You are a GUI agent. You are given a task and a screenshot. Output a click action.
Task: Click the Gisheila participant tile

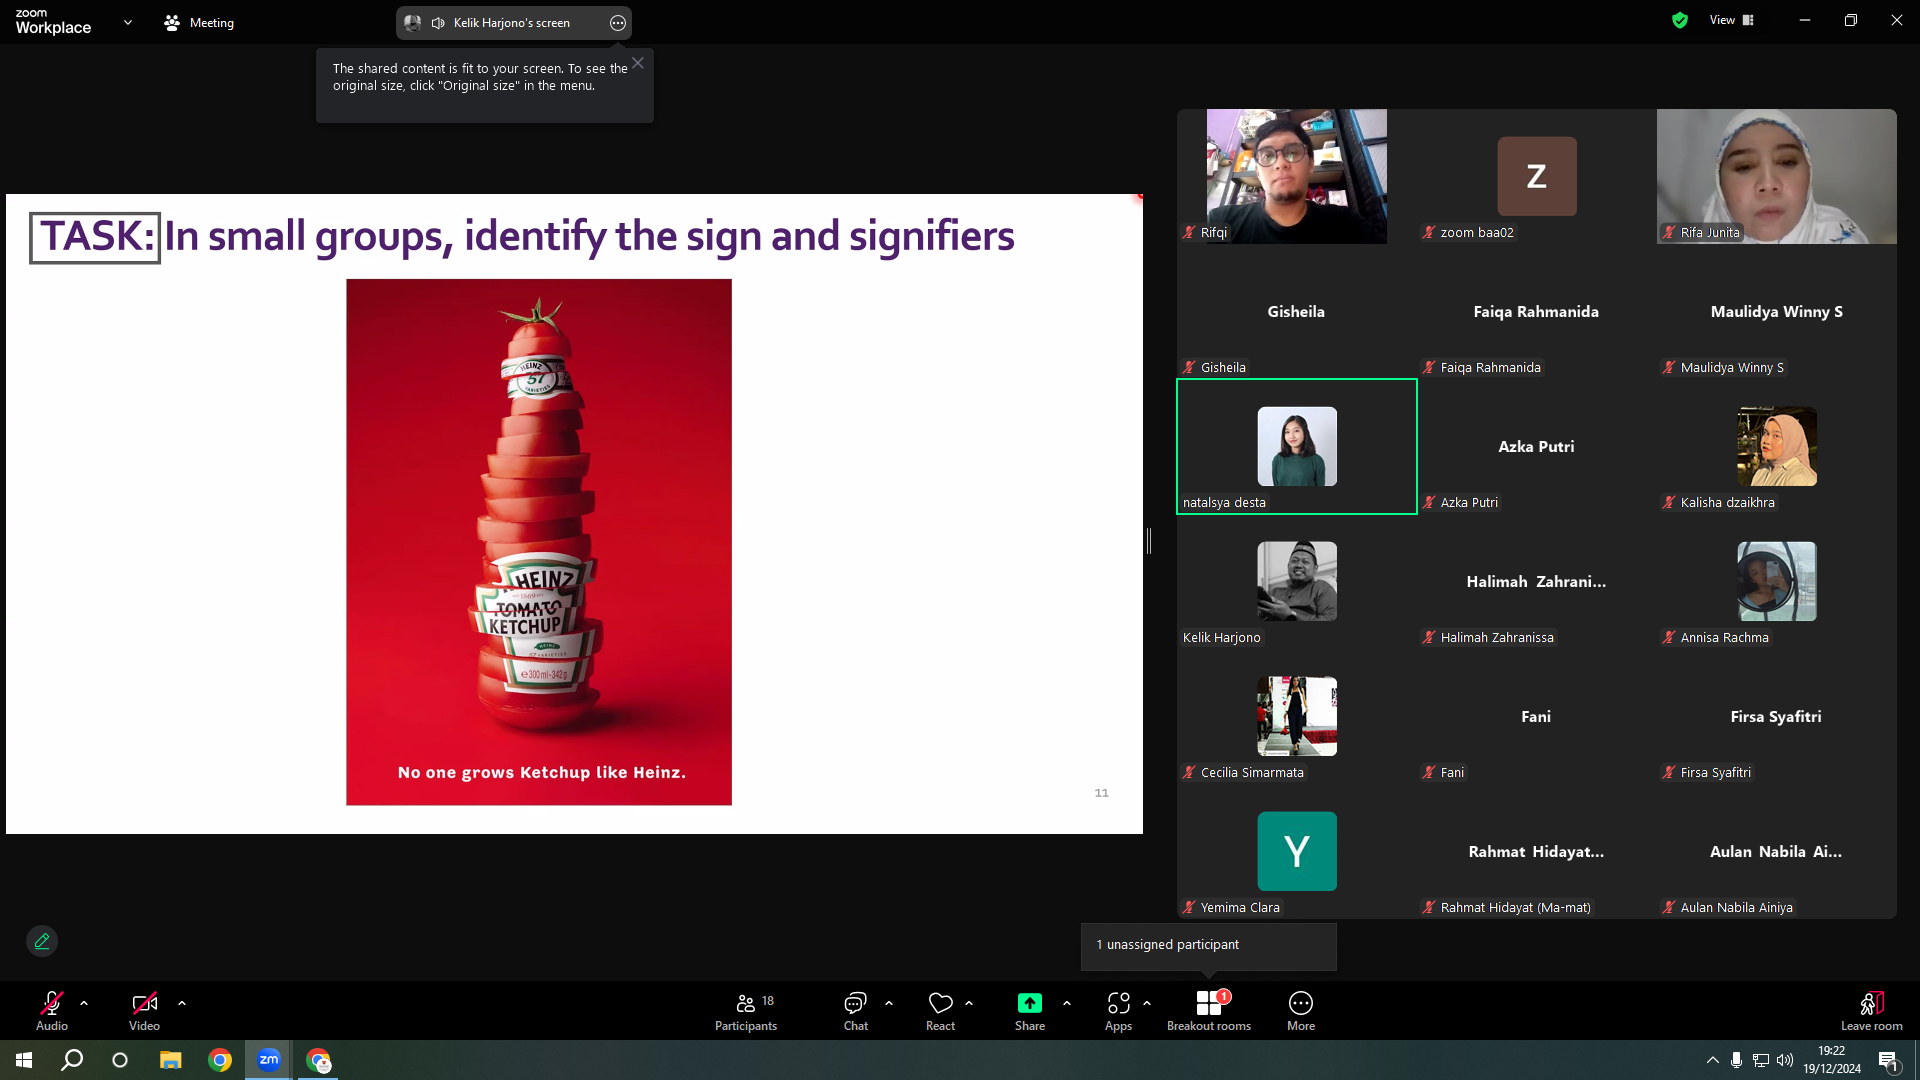click(x=1297, y=311)
